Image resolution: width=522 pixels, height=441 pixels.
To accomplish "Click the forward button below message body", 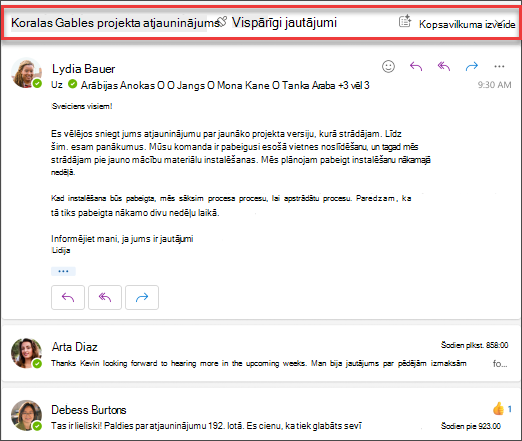I will tap(142, 297).
